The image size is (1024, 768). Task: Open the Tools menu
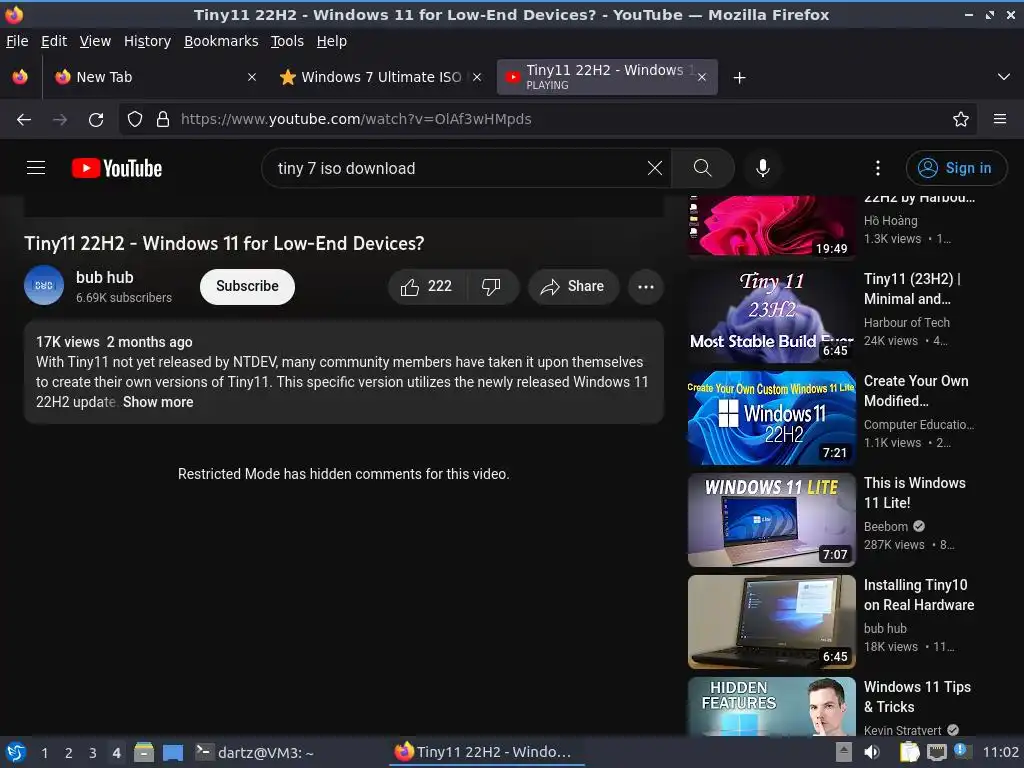[287, 41]
